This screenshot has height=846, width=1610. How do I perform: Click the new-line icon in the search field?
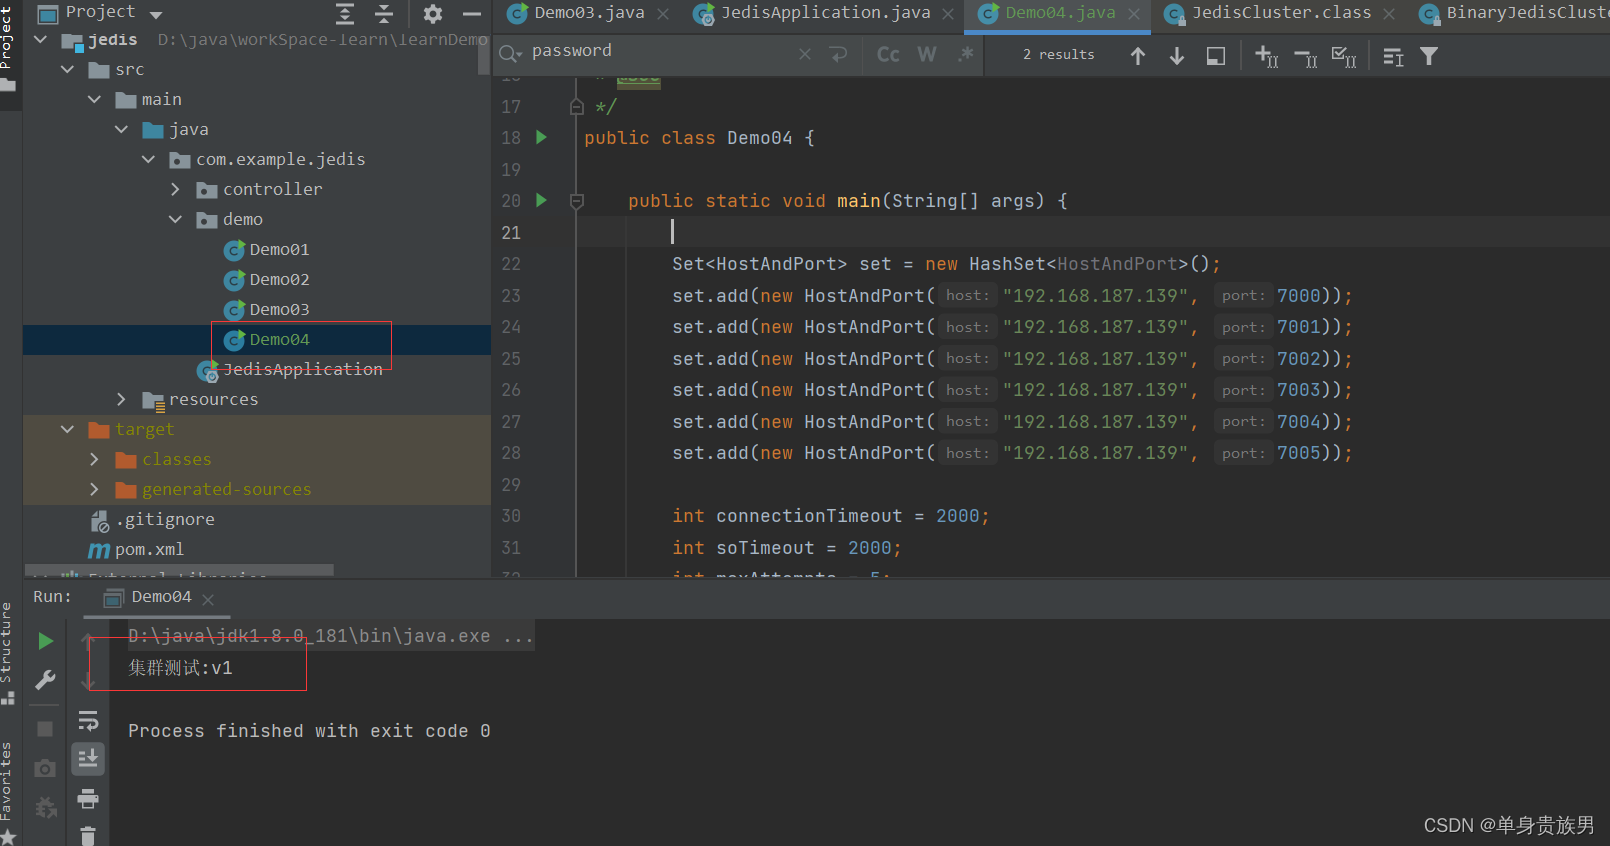pos(839,54)
